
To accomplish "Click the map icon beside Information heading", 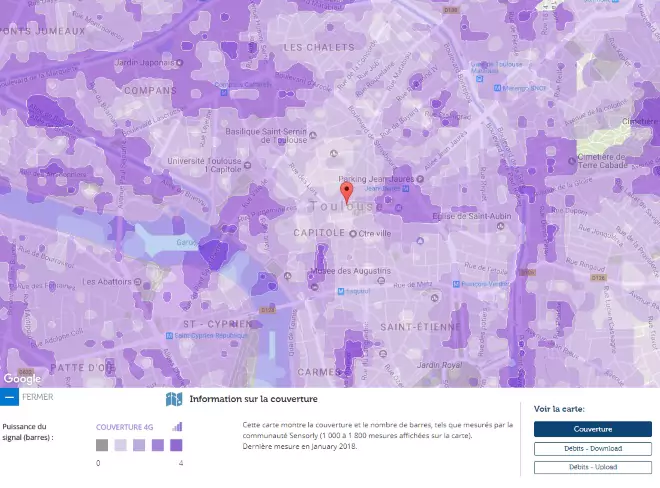I will (173, 400).
